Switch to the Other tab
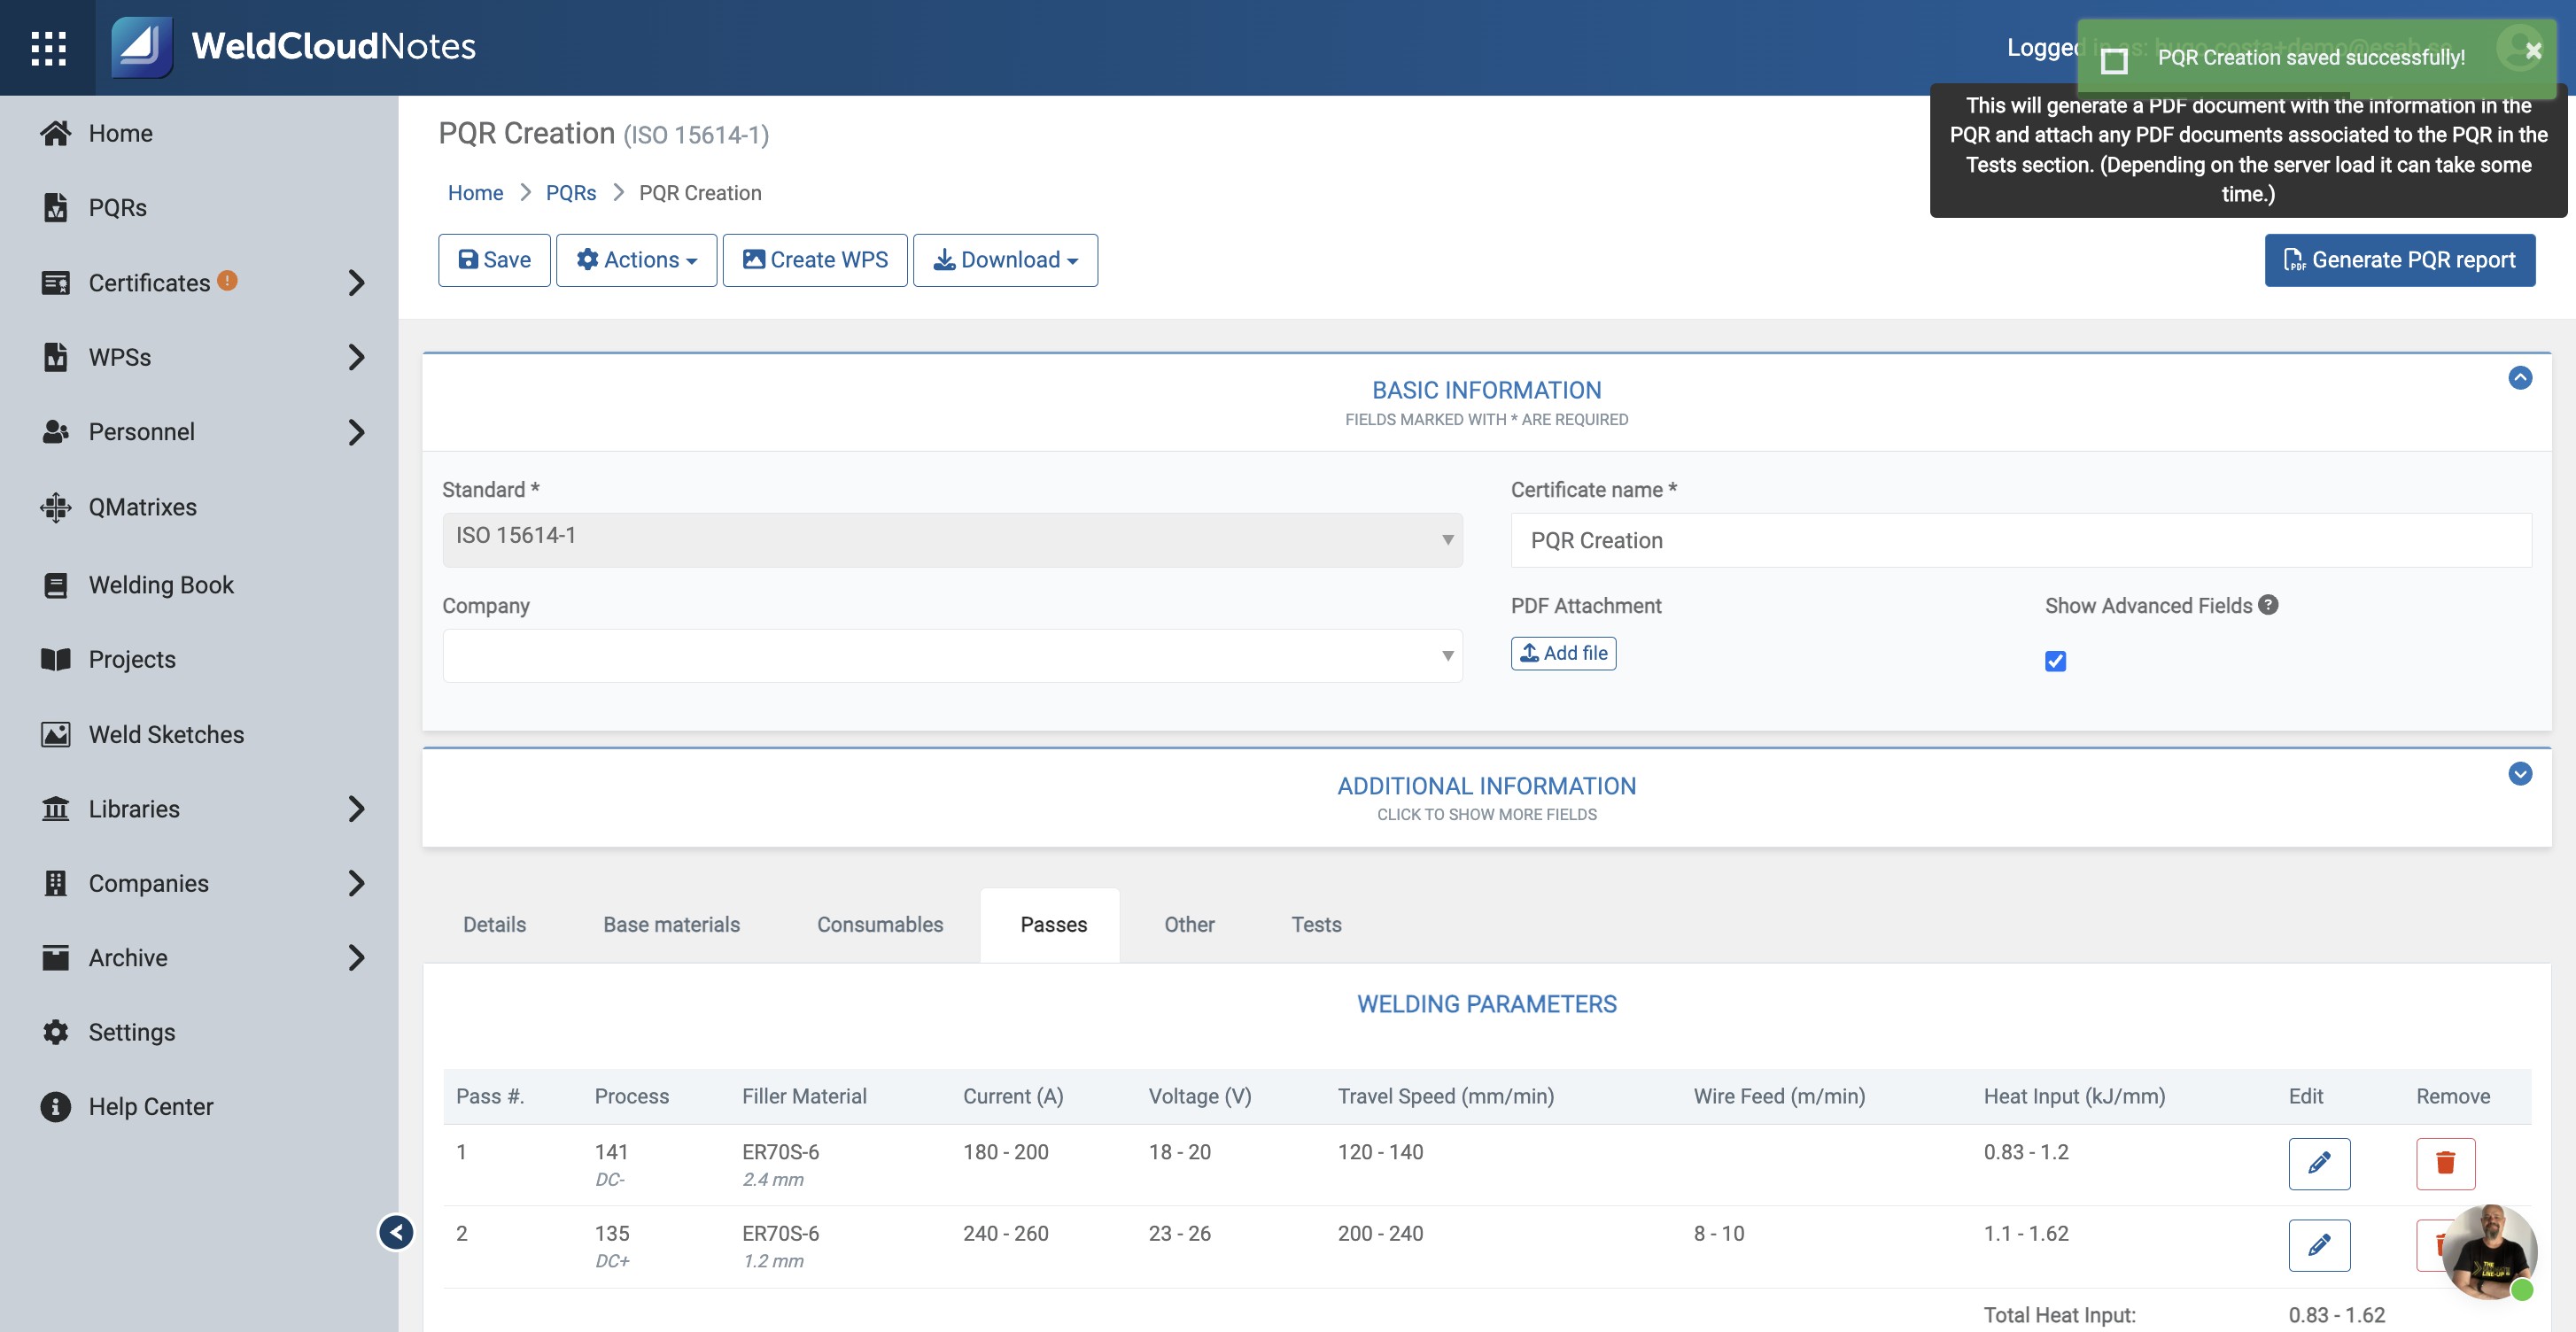Viewport: 2576px width, 1332px height. [x=1189, y=925]
